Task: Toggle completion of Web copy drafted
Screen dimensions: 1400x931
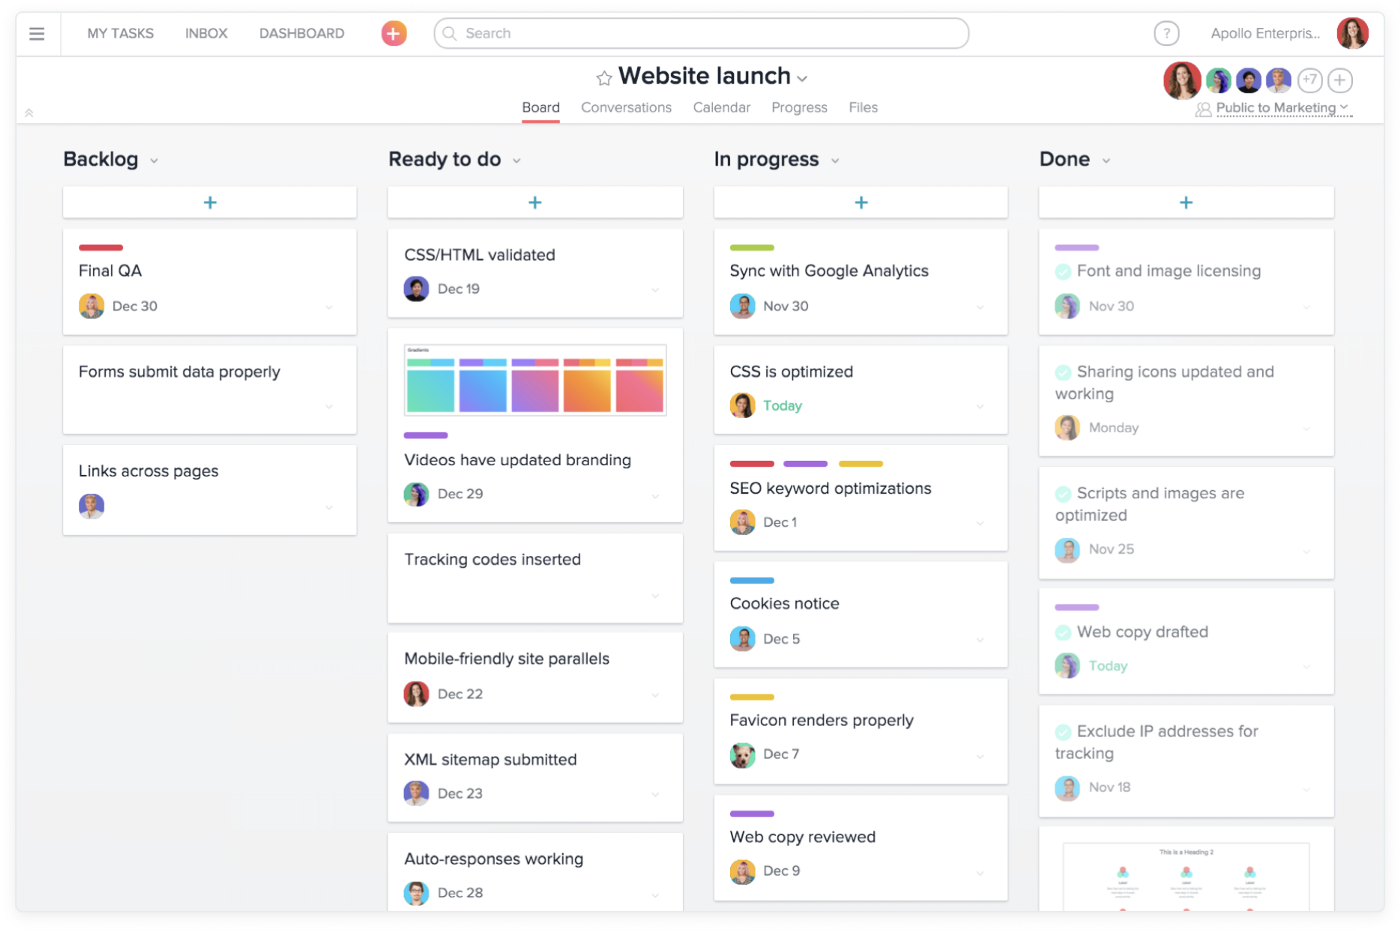Action: tap(1063, 633)
